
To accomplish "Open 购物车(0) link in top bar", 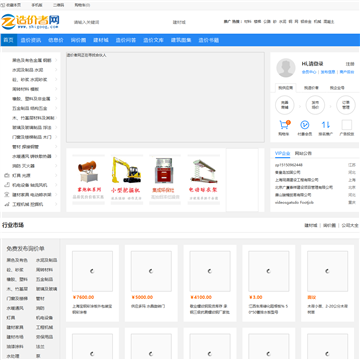I will (x=82, y=5).
